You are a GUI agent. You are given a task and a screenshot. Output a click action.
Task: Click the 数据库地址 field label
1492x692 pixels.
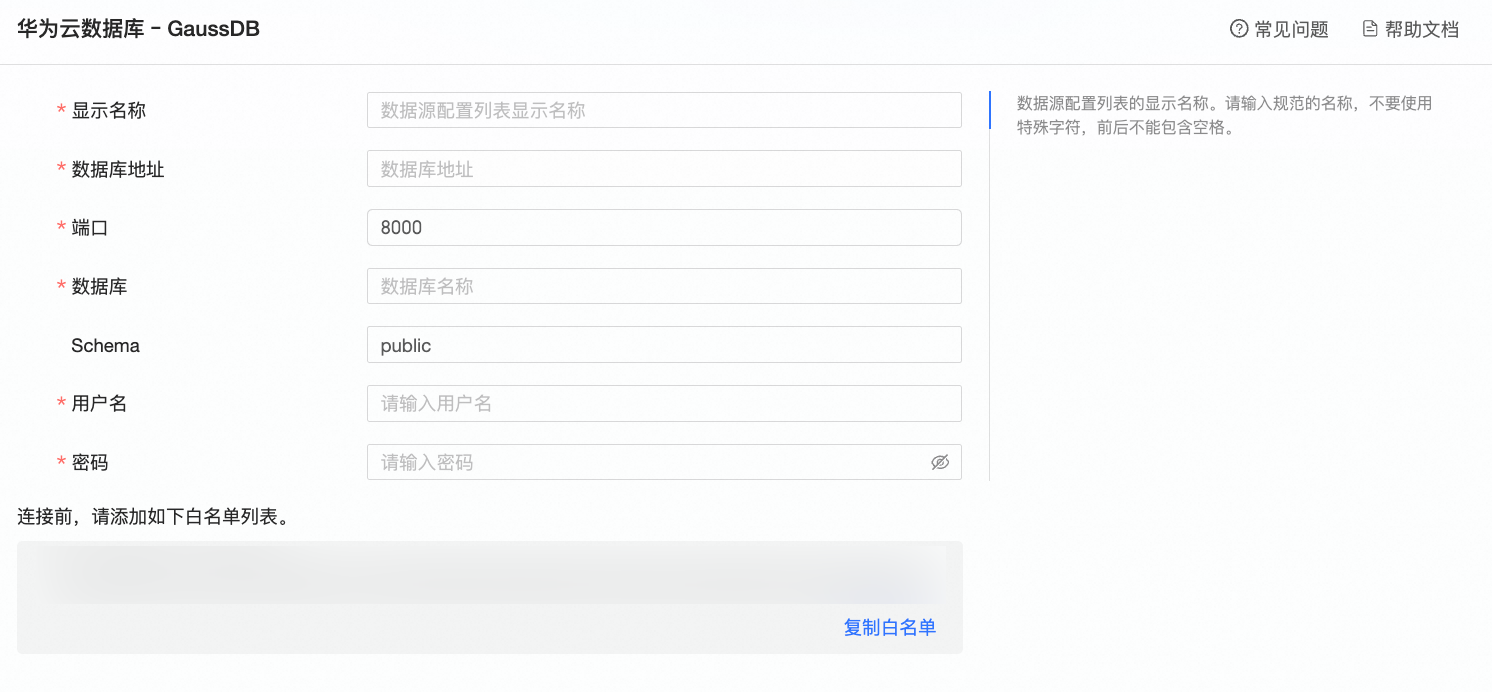118,169
